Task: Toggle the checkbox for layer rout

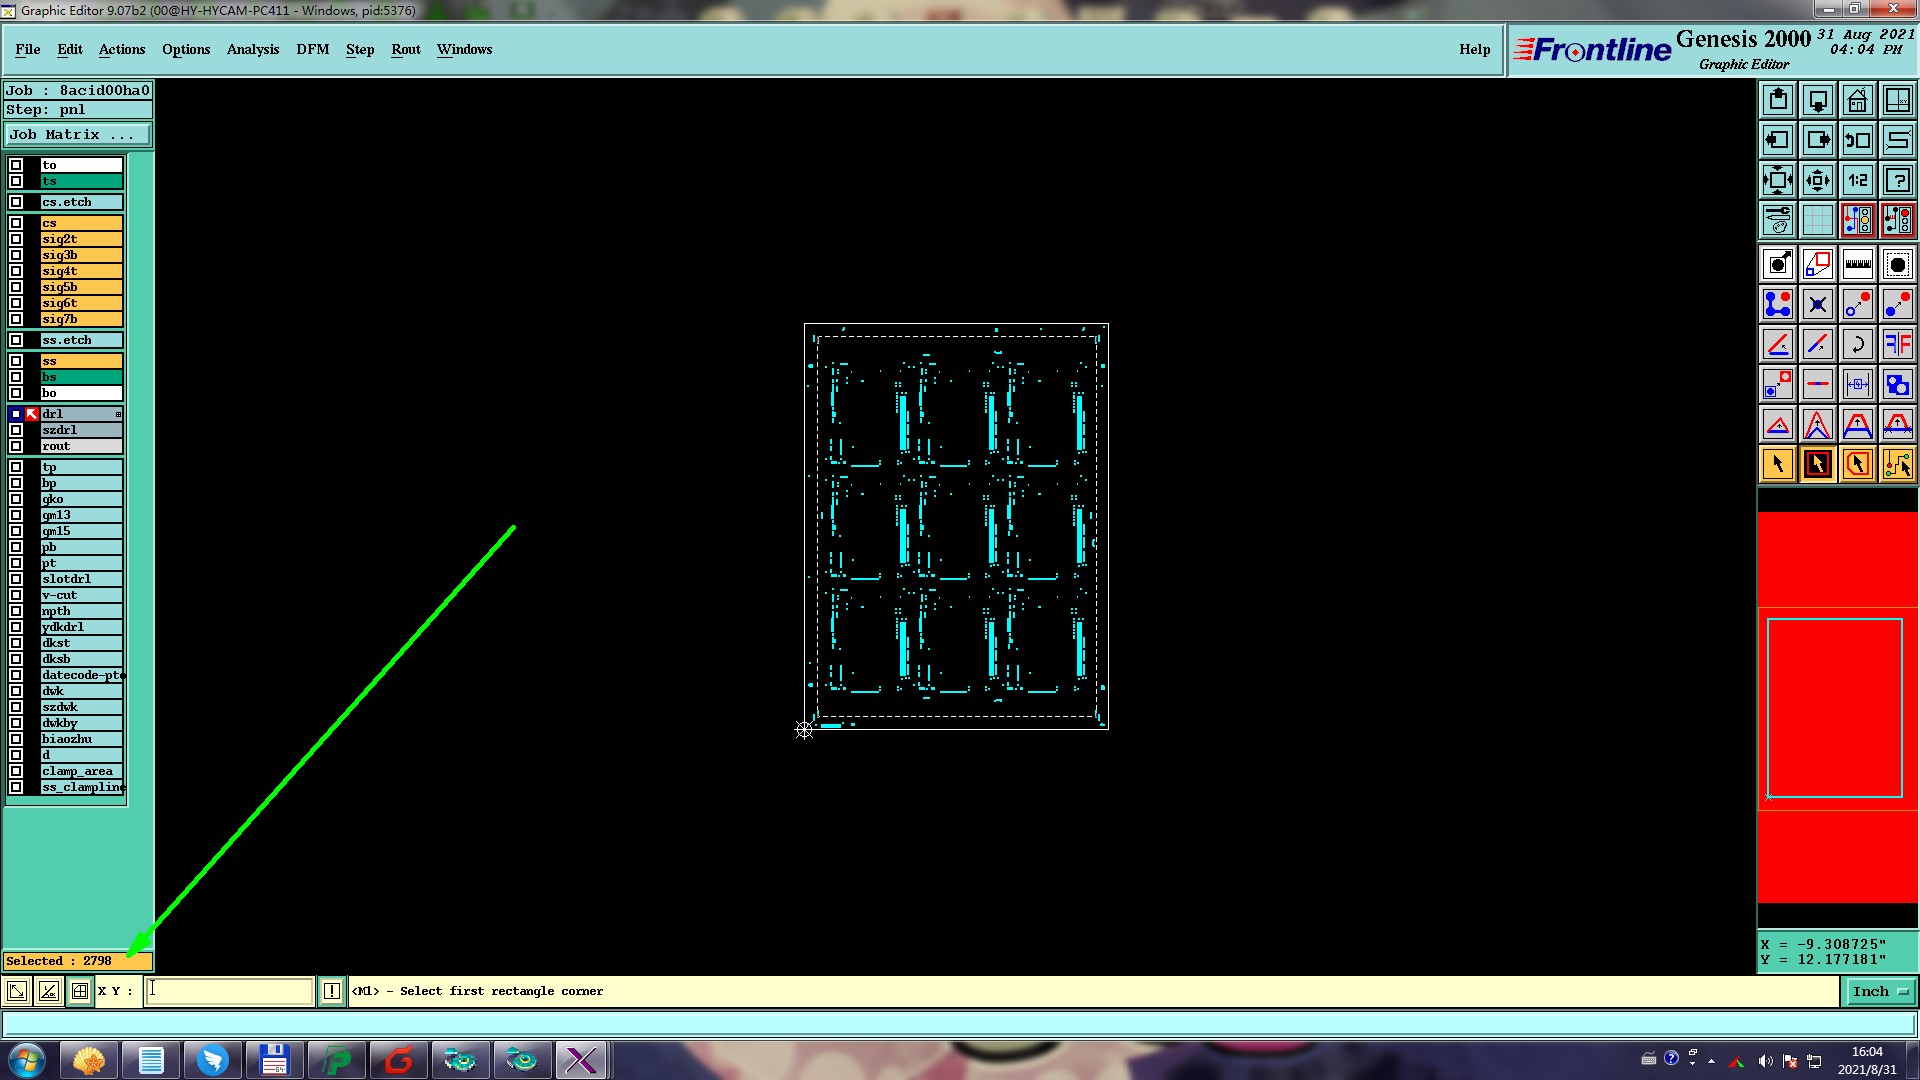Action: click(16, 446)
